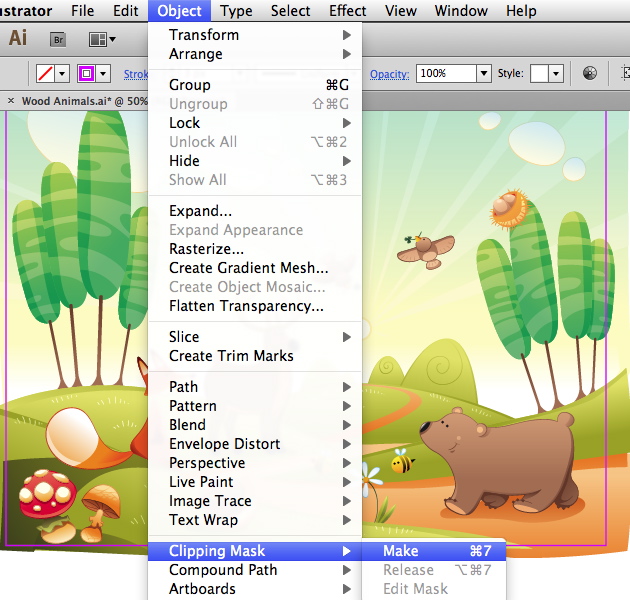Expand the Artboards submenu

tap(255, 589)
